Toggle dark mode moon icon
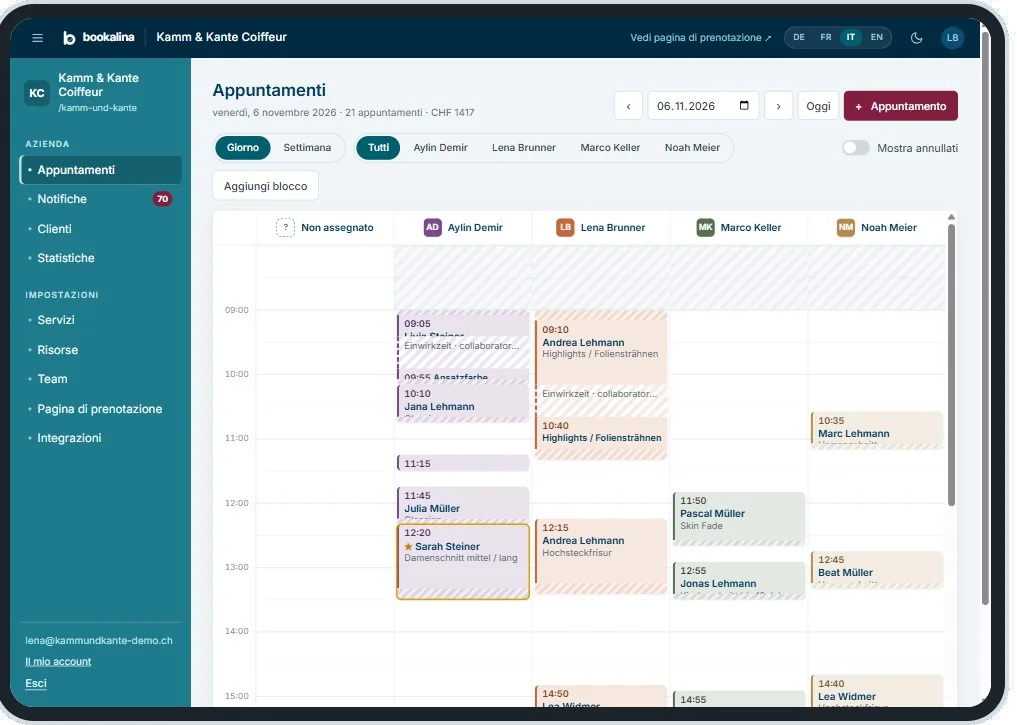This screenshot has height=725, width=1017. (916, 38)
